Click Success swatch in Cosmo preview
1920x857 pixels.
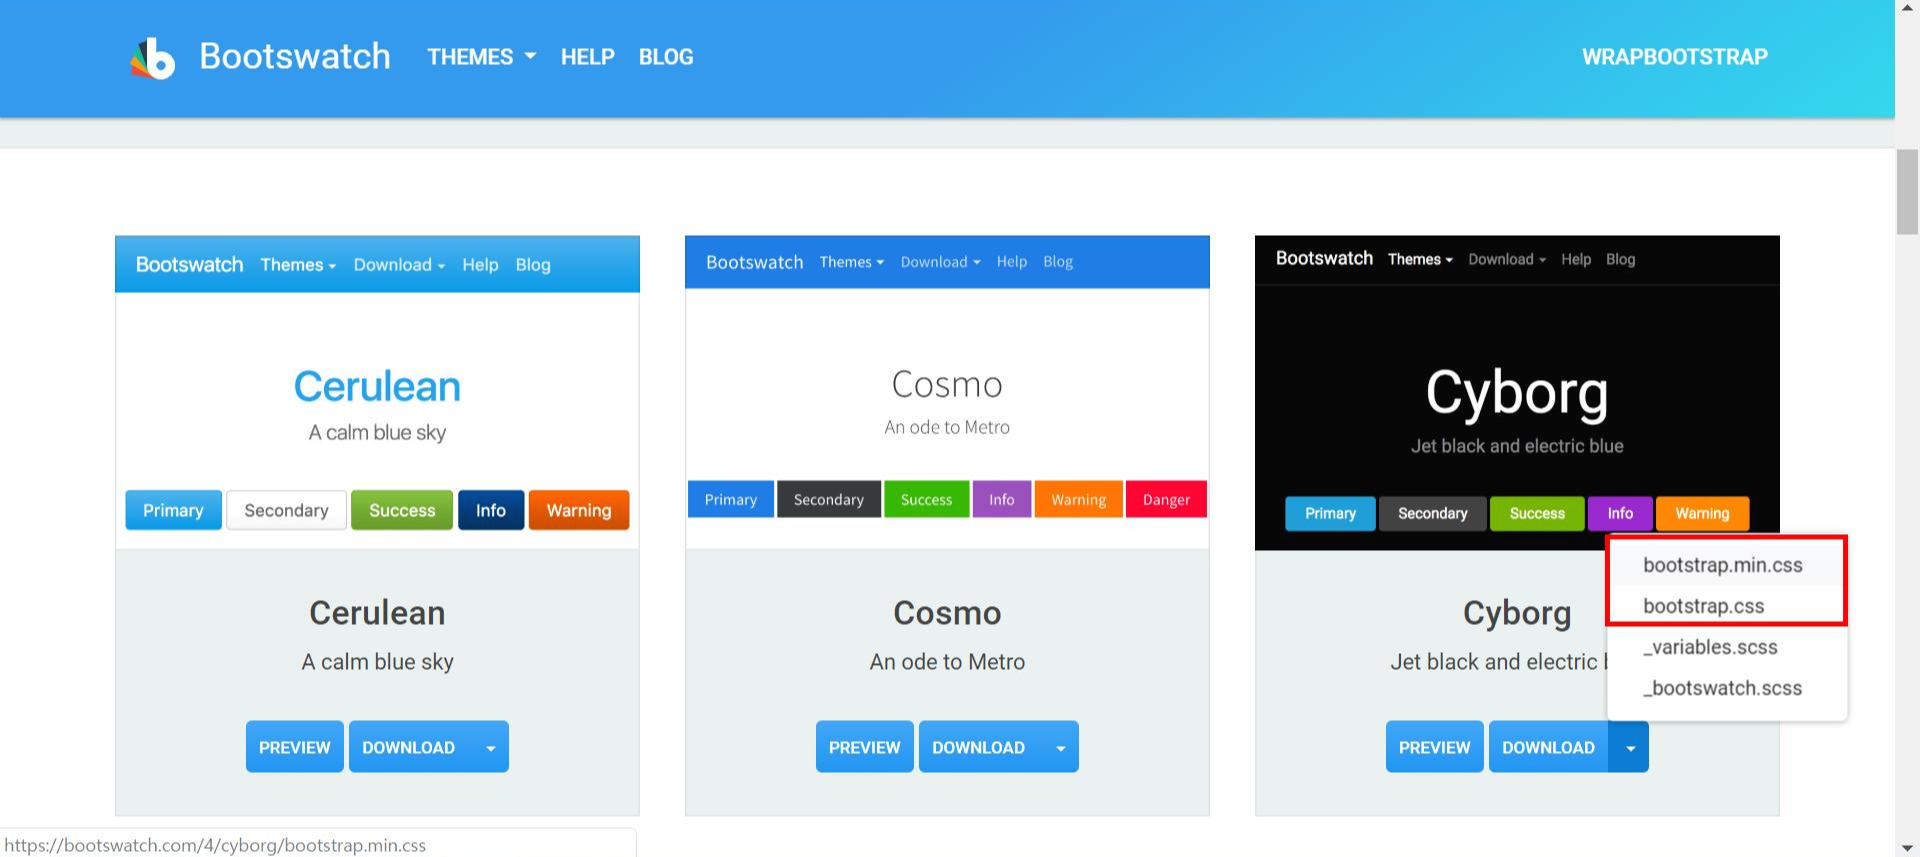click(x=926, y=499)
